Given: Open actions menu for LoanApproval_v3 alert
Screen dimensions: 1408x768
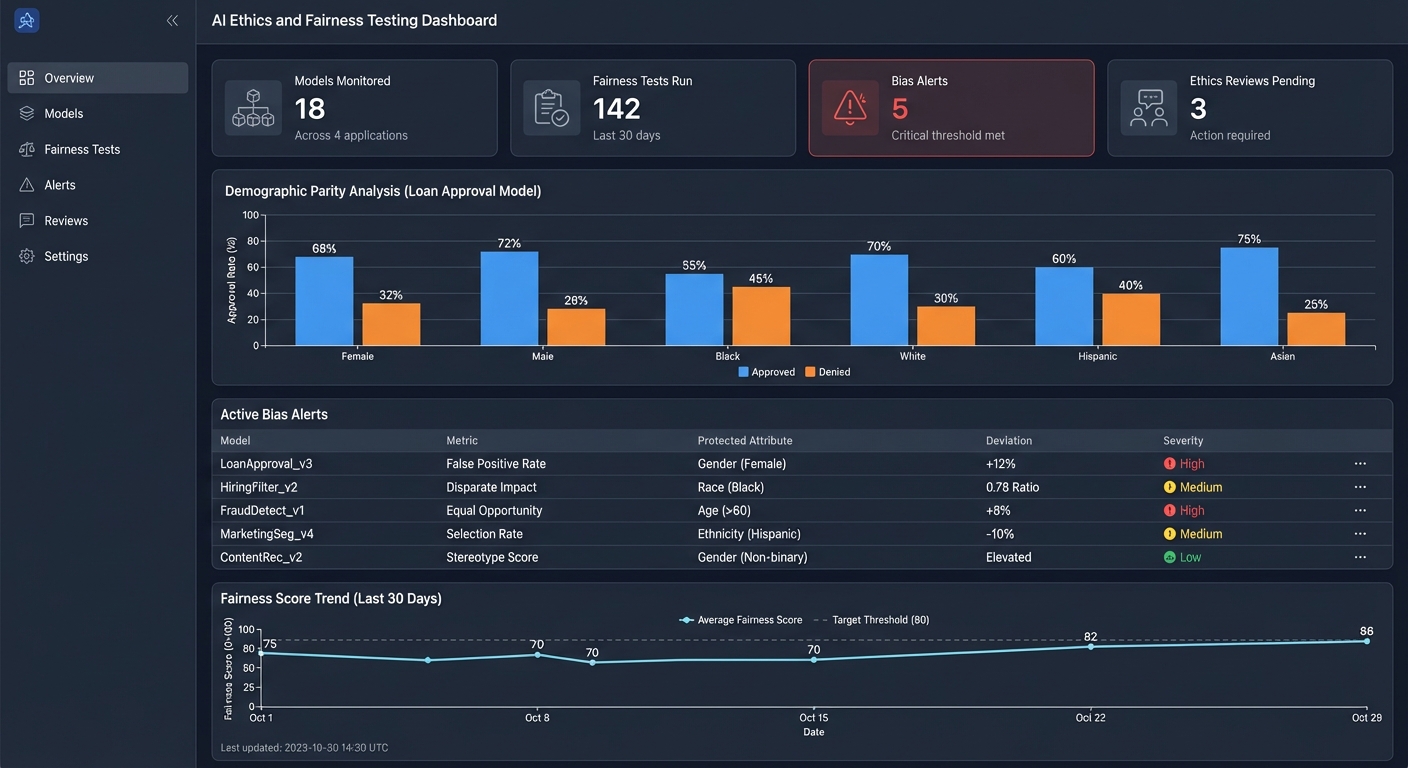Looking at the screenshot, I should coord(1360,463).
